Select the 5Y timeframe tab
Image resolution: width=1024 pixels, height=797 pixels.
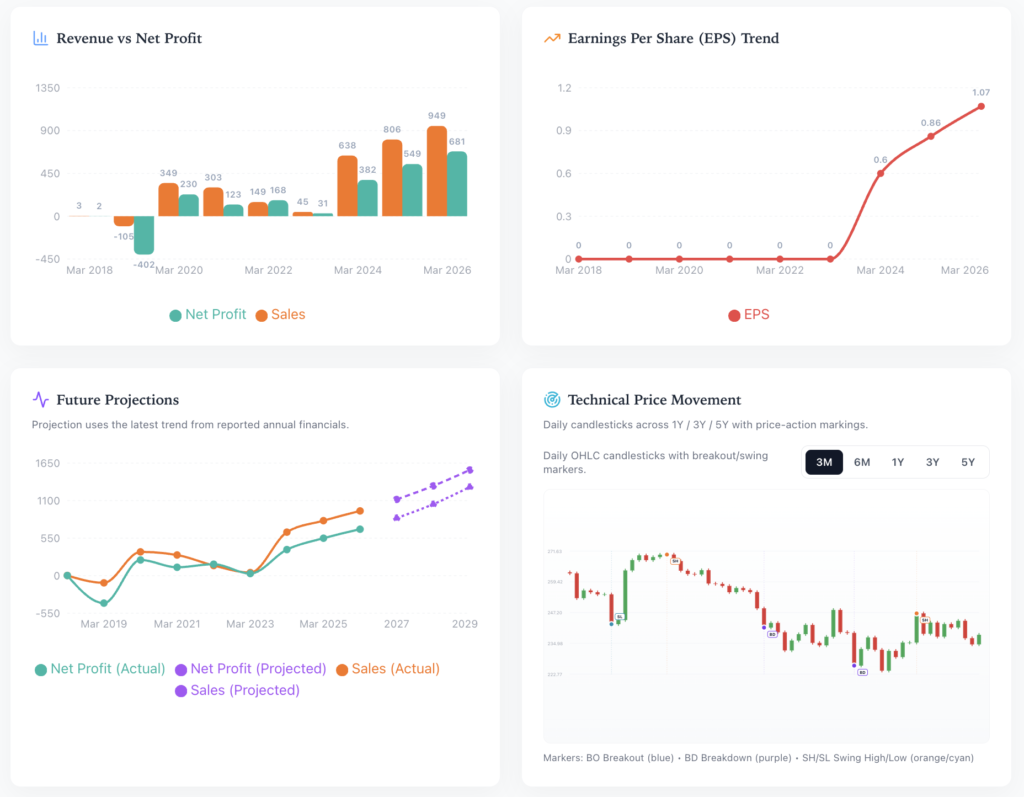(967, 462)
